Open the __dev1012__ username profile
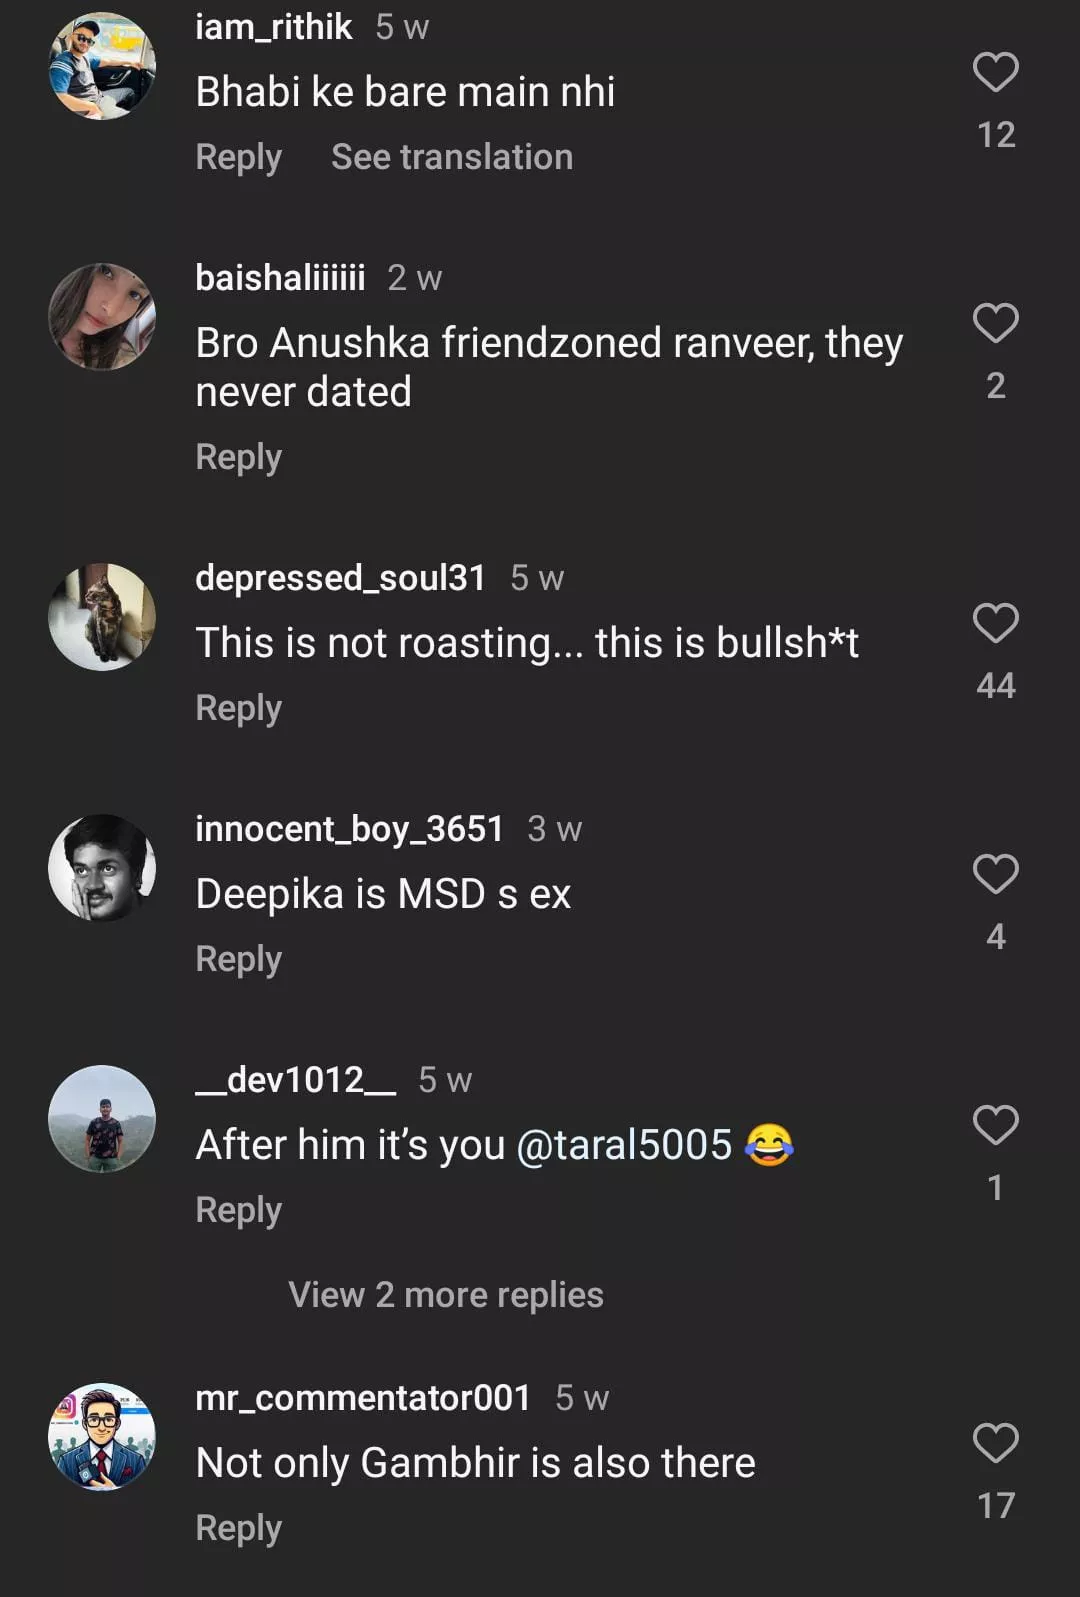This screenshot has height=1597, width=1080. point(295,1080)
